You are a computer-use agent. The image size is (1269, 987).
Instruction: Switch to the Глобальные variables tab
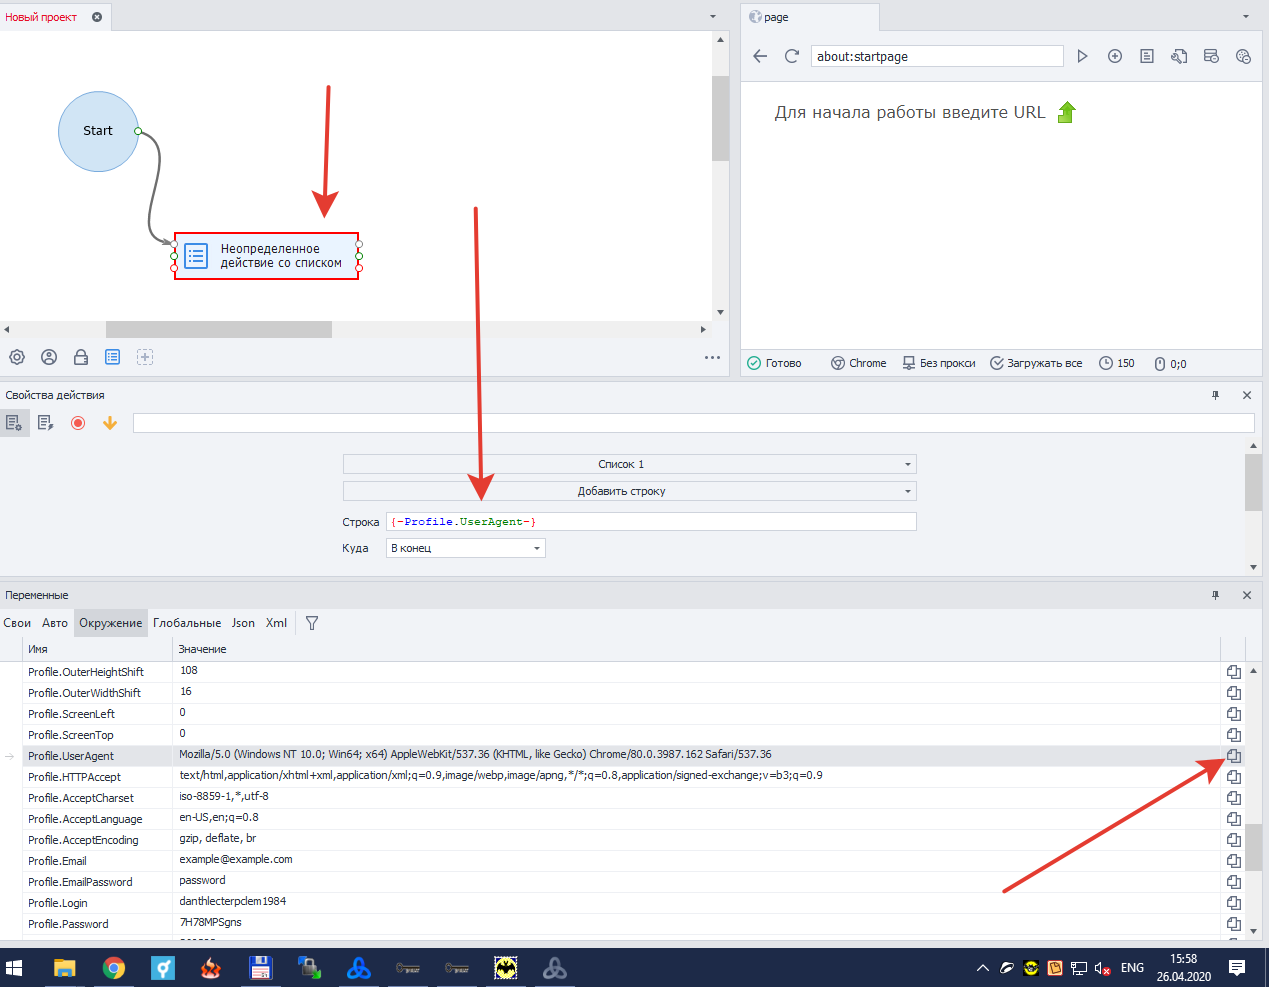187,623
